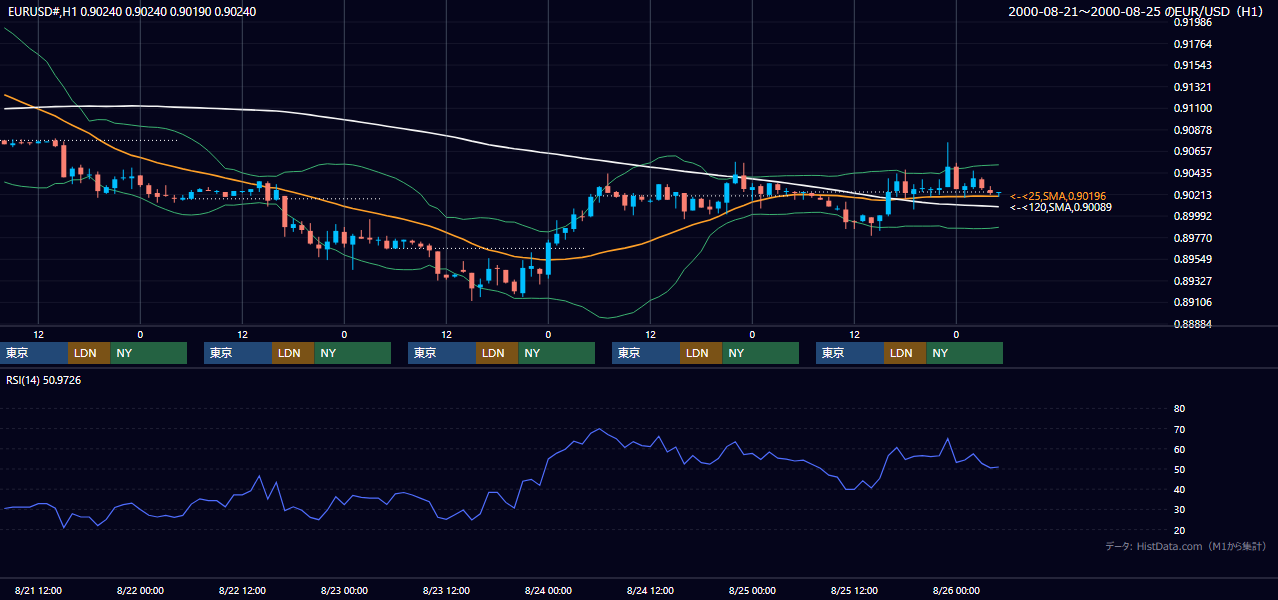Select the 8/26 00:00 time label

(957, 591)
